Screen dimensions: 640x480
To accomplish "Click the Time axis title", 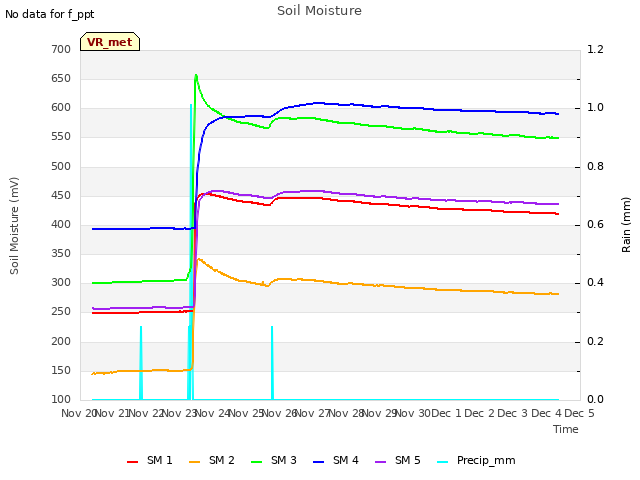I will (566, 429).
